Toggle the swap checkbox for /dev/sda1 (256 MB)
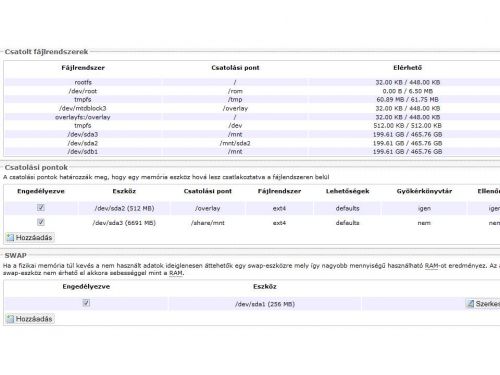The width and height of the screenshot is (500, 375). point(86,303)
